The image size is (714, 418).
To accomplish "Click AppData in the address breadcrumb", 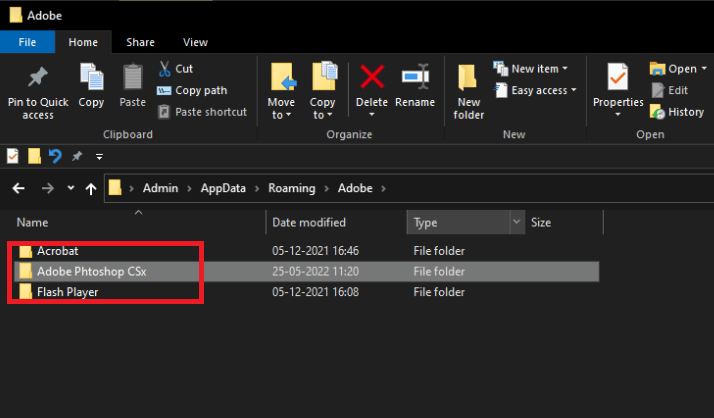I will click(x=223, y=188).
